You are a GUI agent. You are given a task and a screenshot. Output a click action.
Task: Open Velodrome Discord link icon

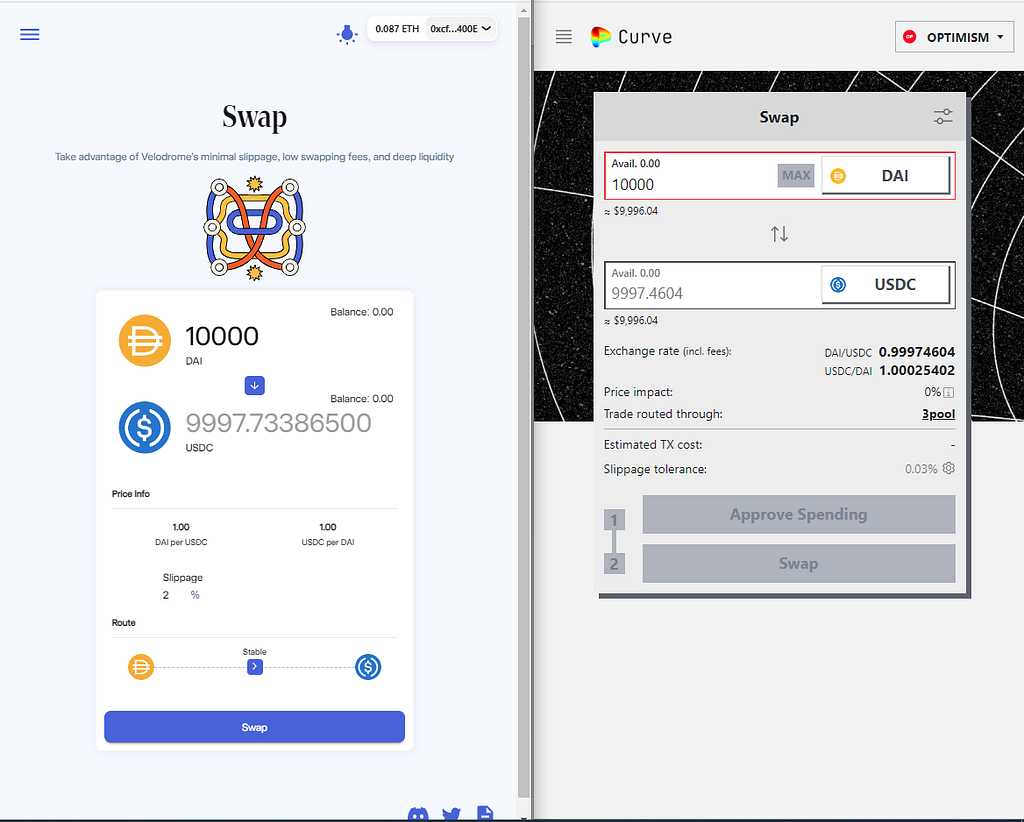point(418,814)
